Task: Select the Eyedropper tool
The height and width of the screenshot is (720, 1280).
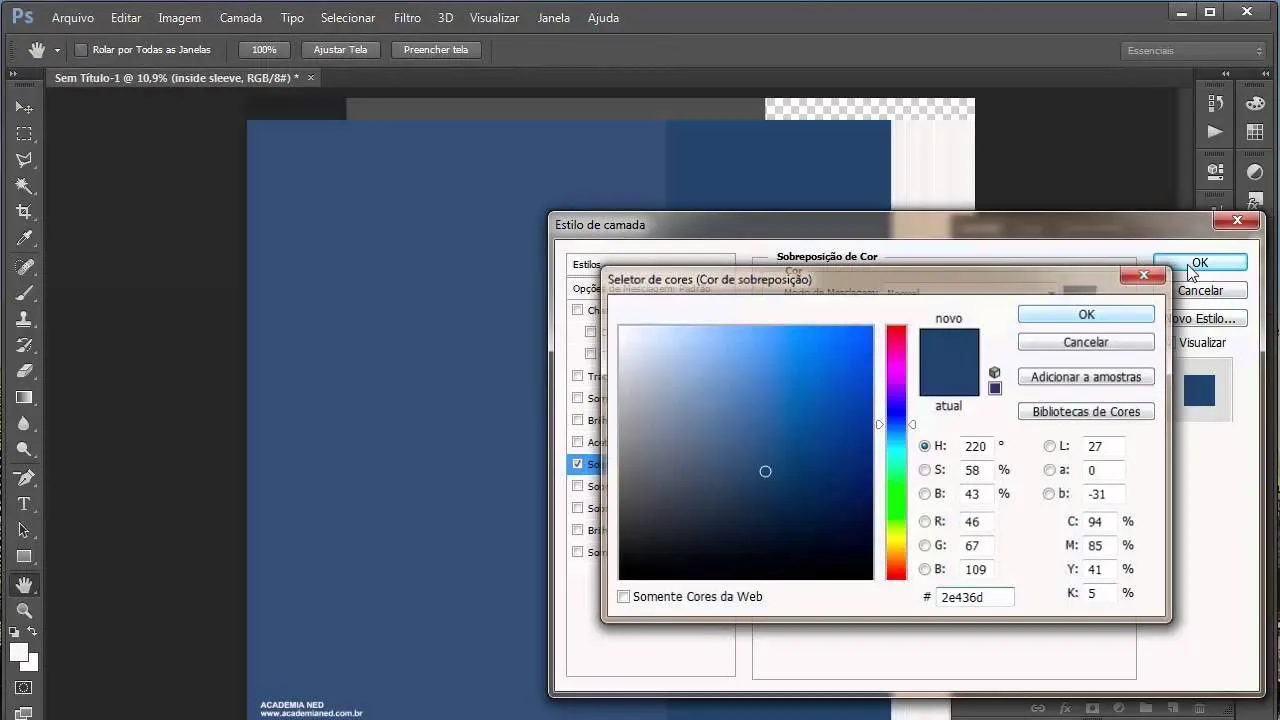Action: tap(24, 239)
